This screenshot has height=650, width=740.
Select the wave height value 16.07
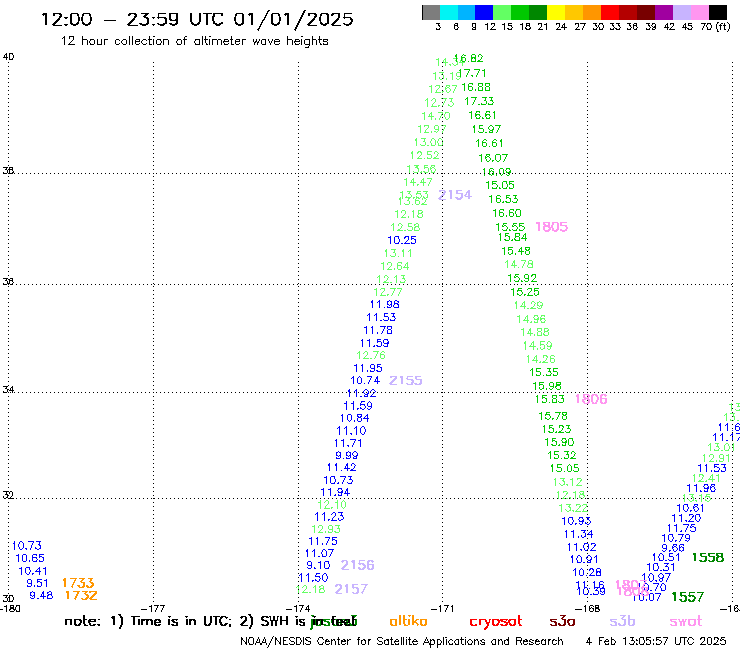tap(493, 158)
